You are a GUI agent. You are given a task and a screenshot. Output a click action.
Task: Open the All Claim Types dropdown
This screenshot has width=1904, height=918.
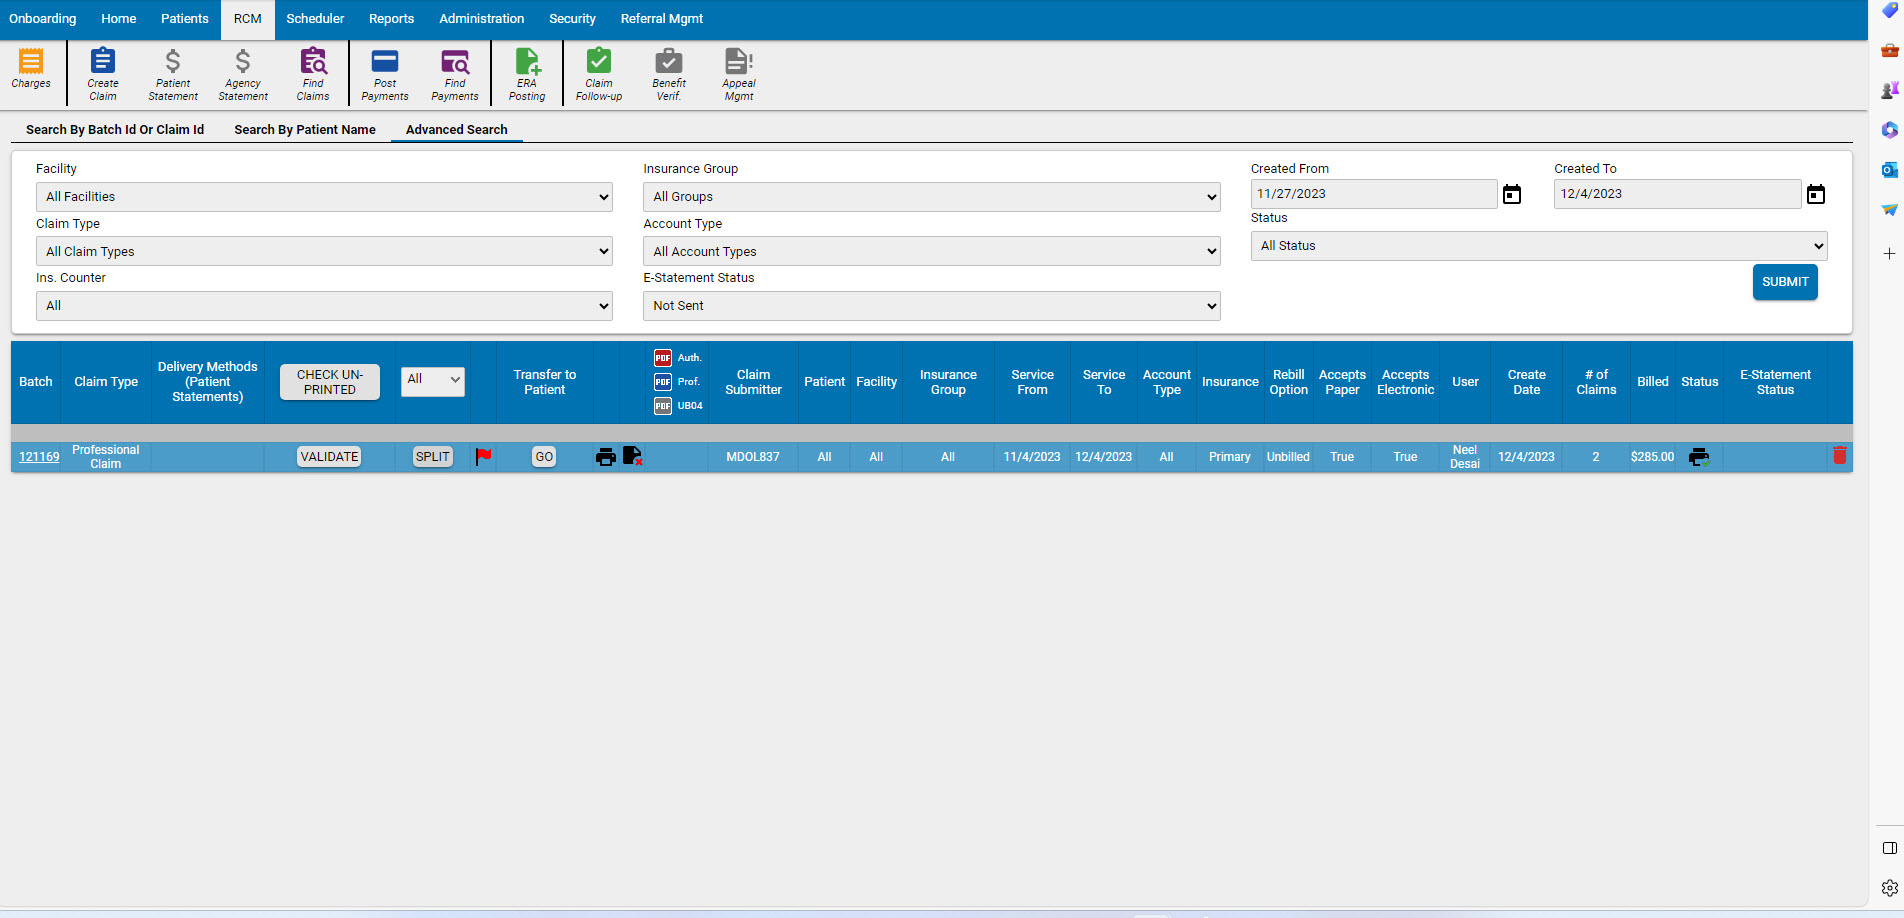tap(324, 251)
